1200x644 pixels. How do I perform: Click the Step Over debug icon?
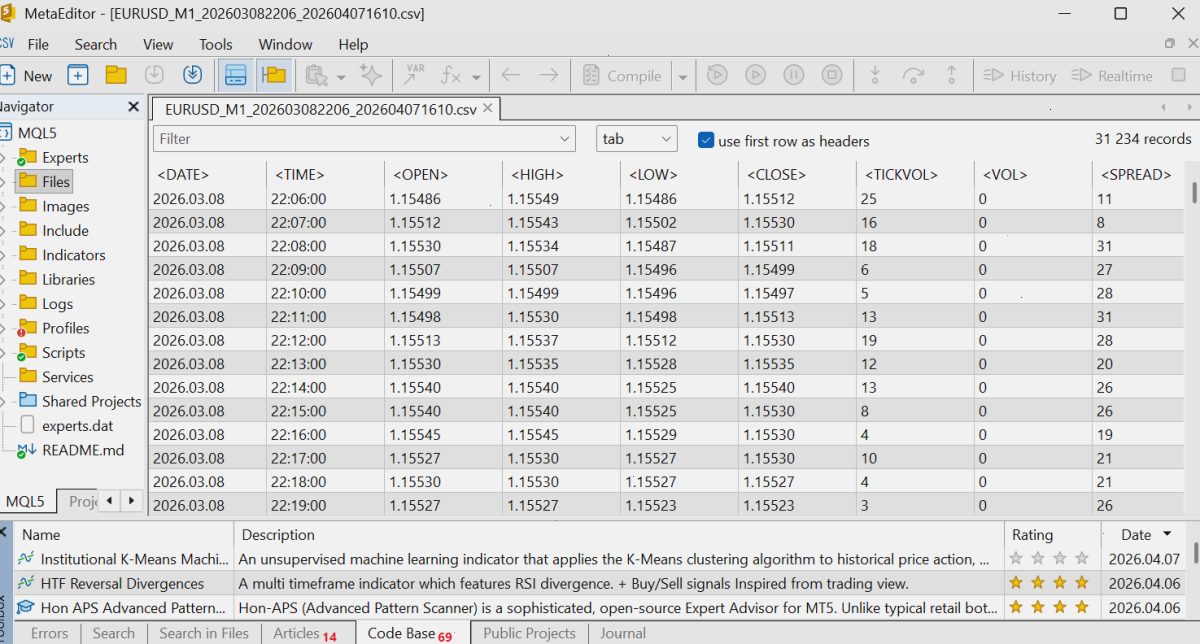click(913, 75)
